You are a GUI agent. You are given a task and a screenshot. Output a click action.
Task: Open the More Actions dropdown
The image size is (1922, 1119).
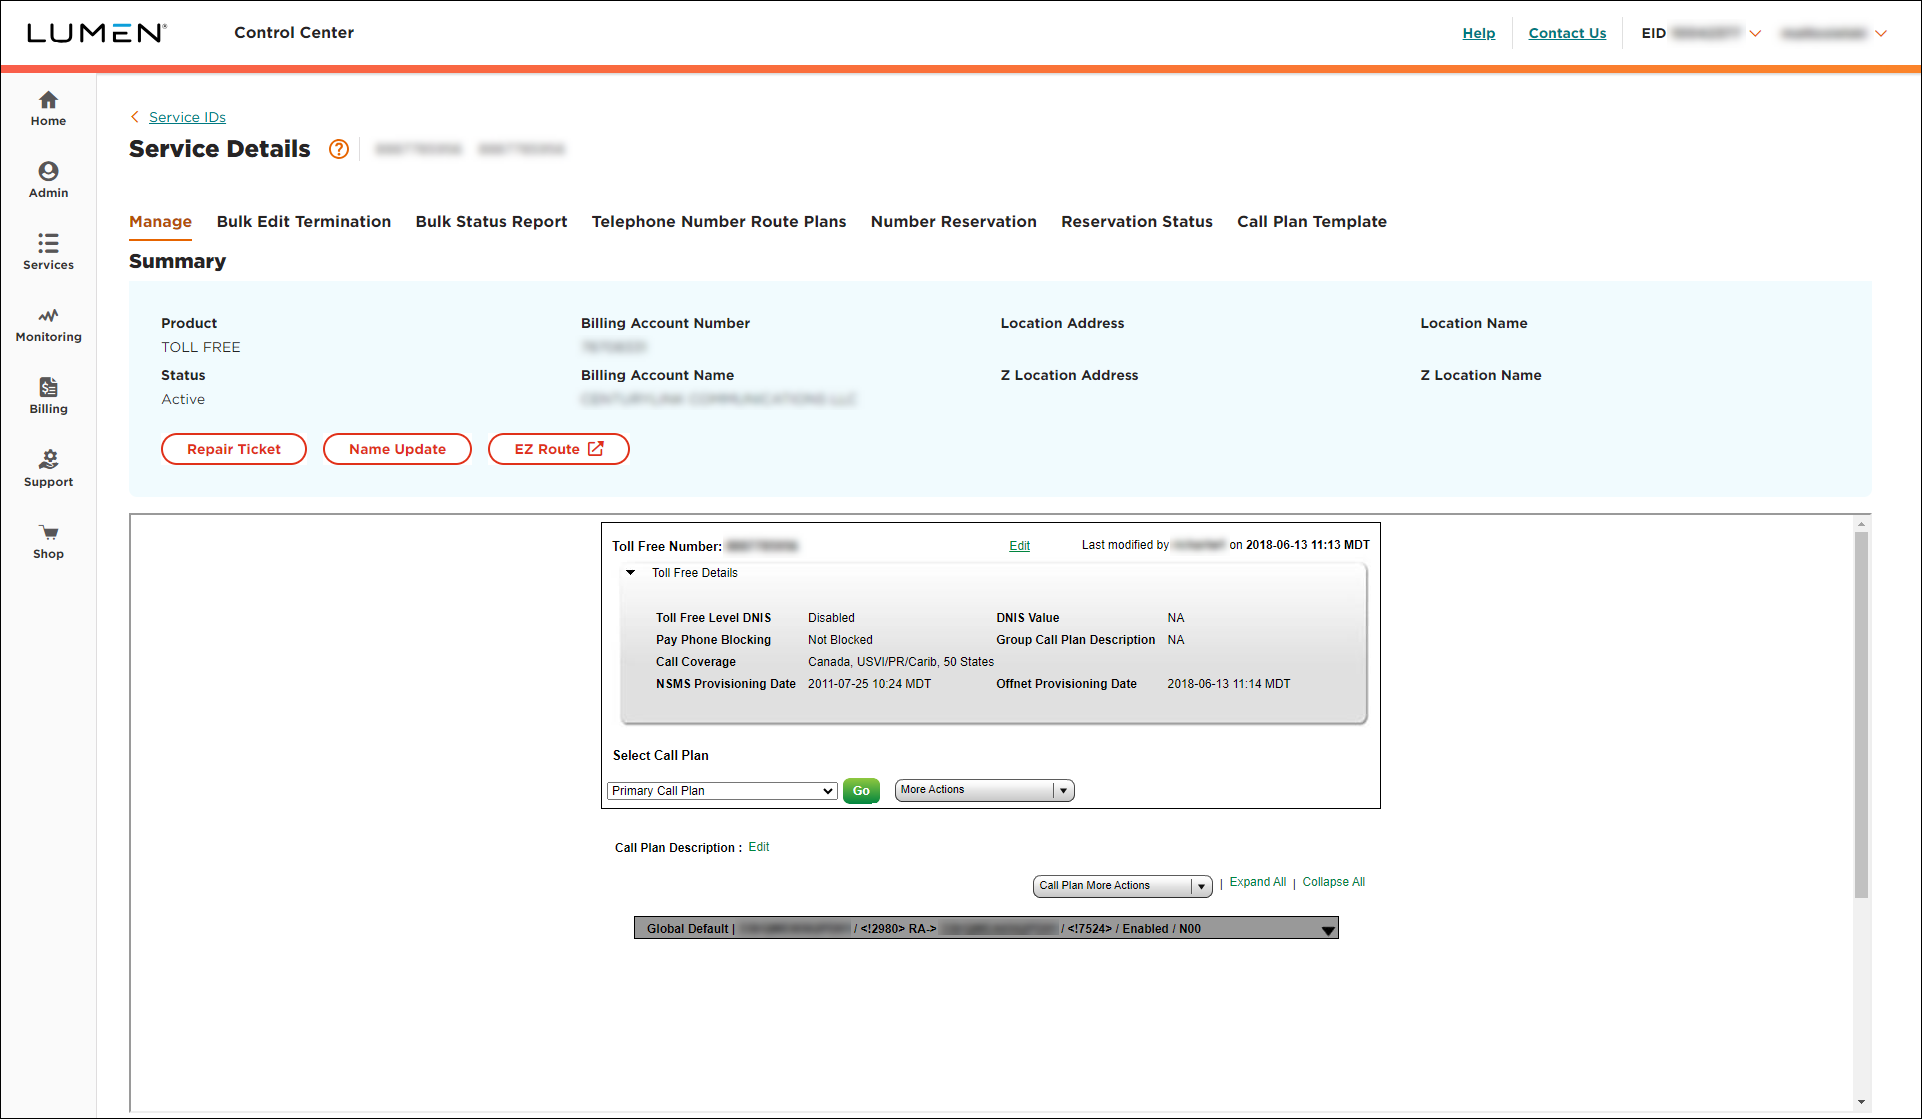[980, 789]
